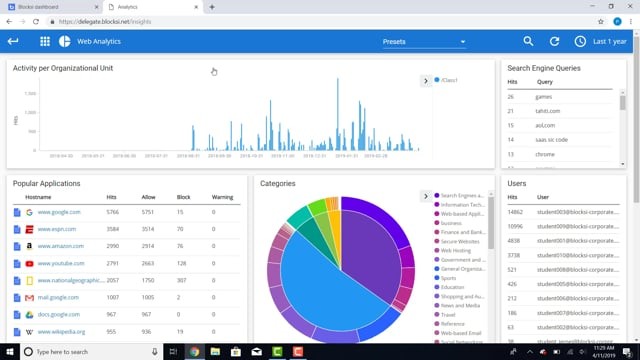Screen dimensions: 640x360
Task: Toggle the Education category legend item
Action: point(449,287)
